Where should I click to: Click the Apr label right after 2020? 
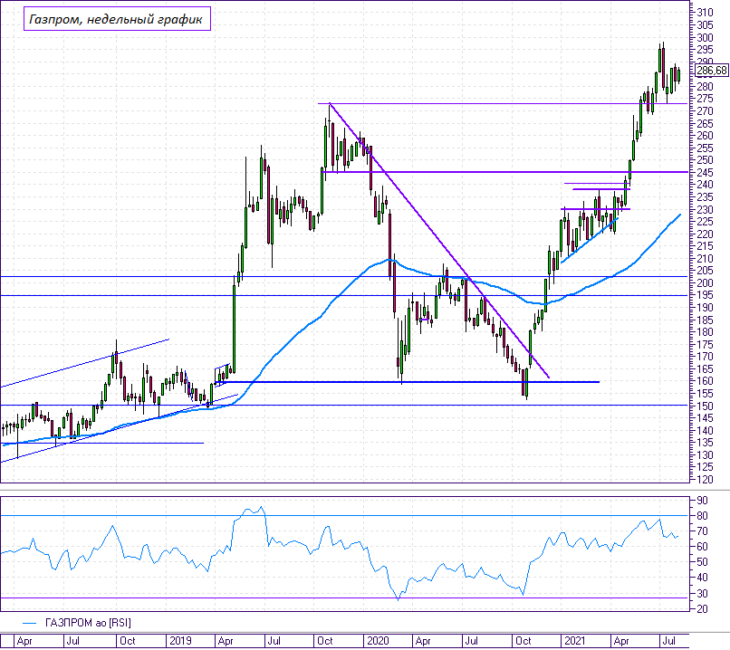(423, 641)
